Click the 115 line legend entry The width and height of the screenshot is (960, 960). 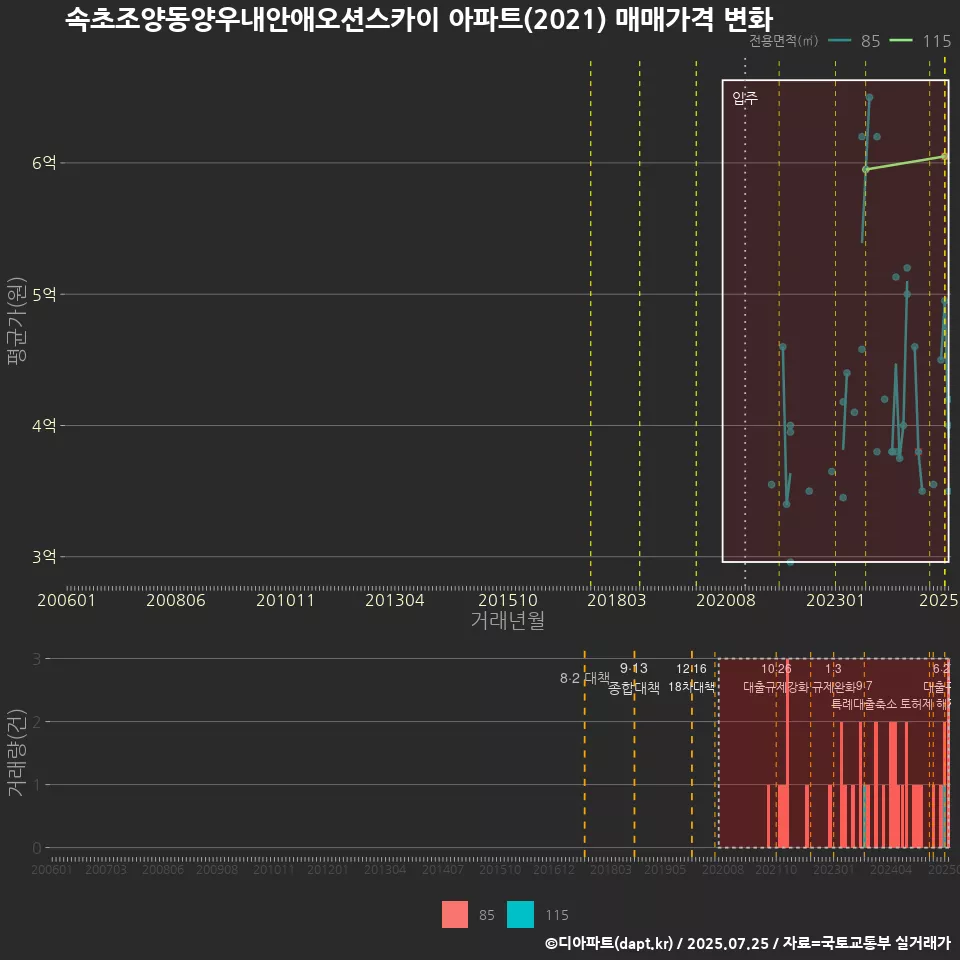[920, 41]
